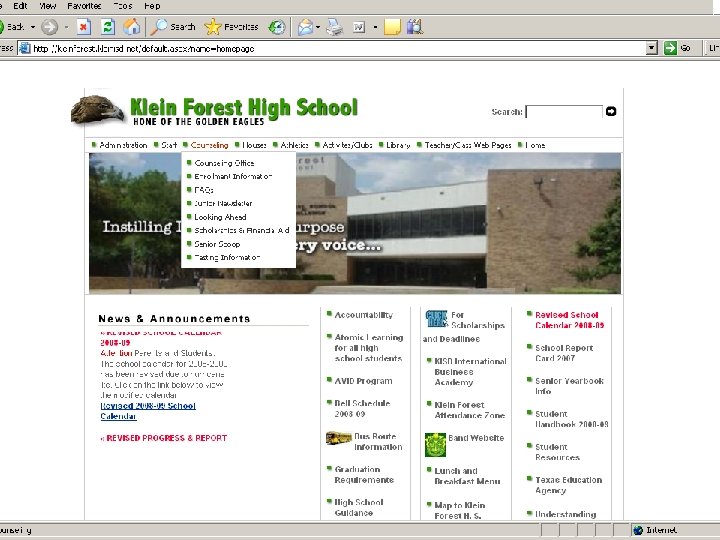
Task: Click the school bus icon
Action: (x=338, y=438)
